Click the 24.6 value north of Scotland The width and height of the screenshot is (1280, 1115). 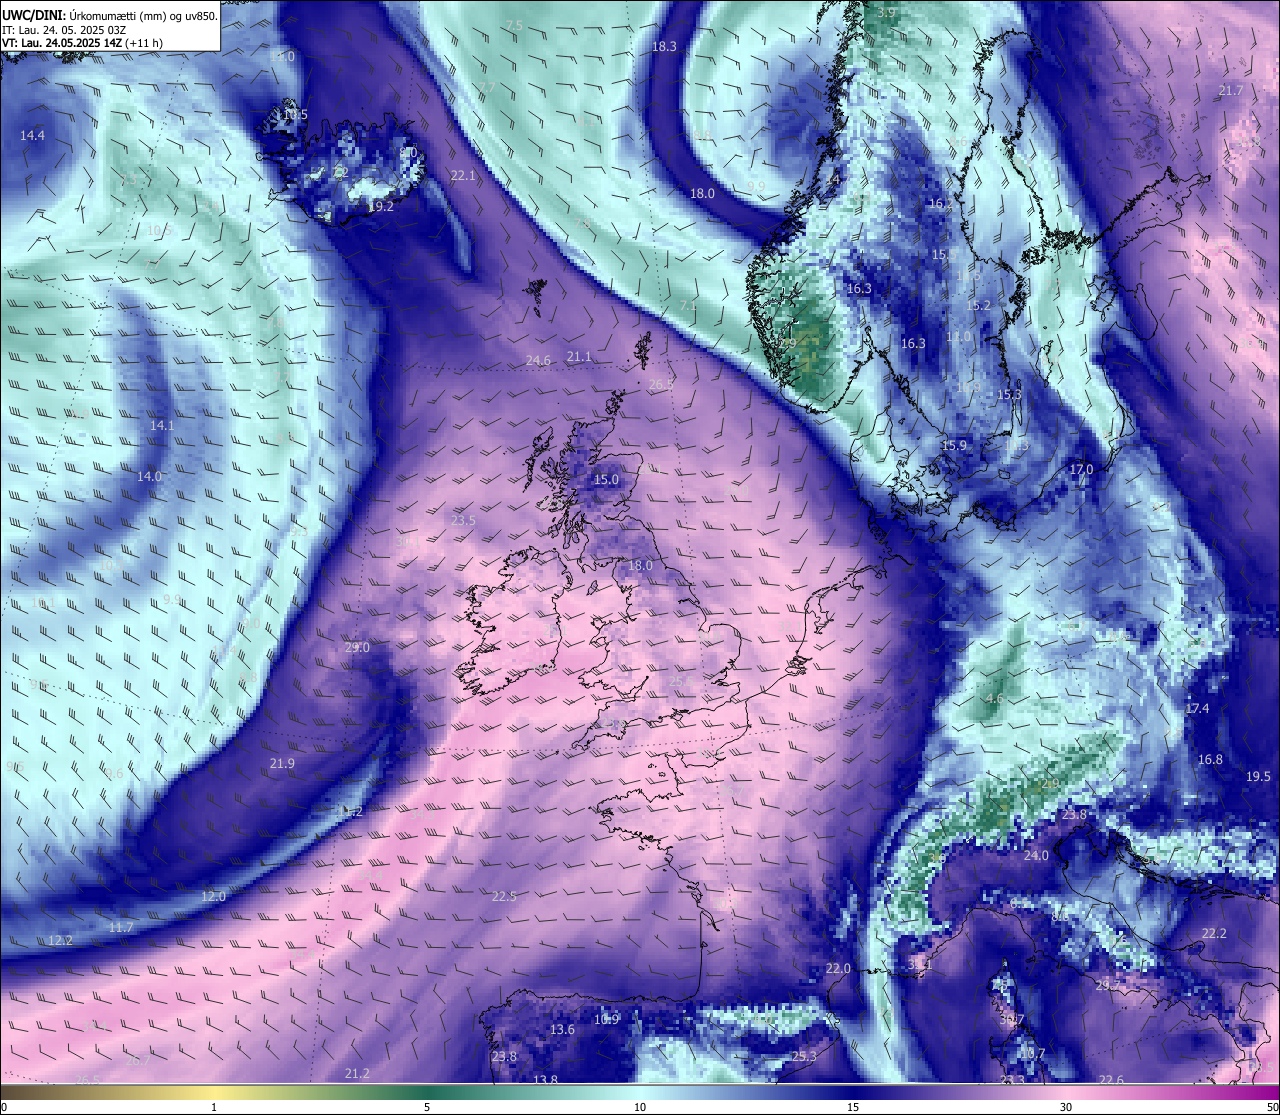[538, 360]
